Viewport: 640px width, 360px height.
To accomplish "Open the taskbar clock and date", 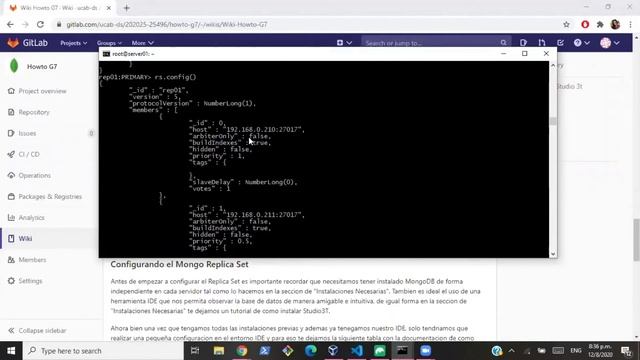I will point(600,351).
